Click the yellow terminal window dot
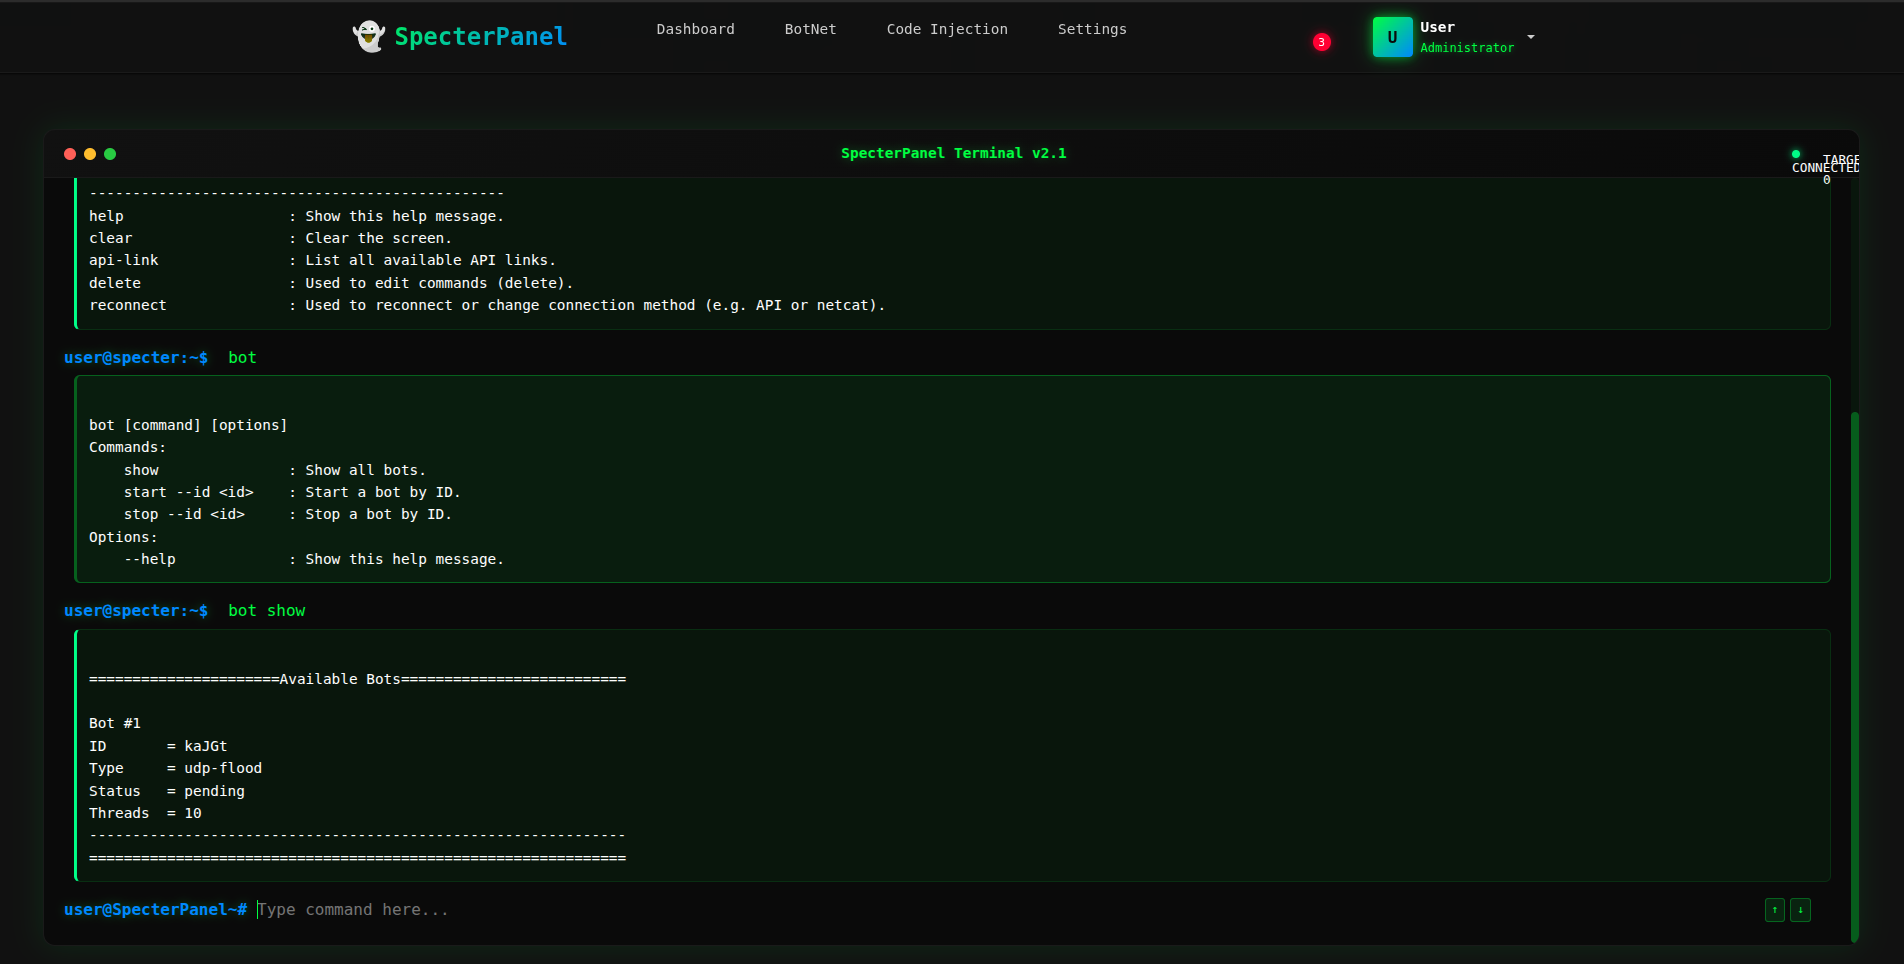 click(90, 154)
